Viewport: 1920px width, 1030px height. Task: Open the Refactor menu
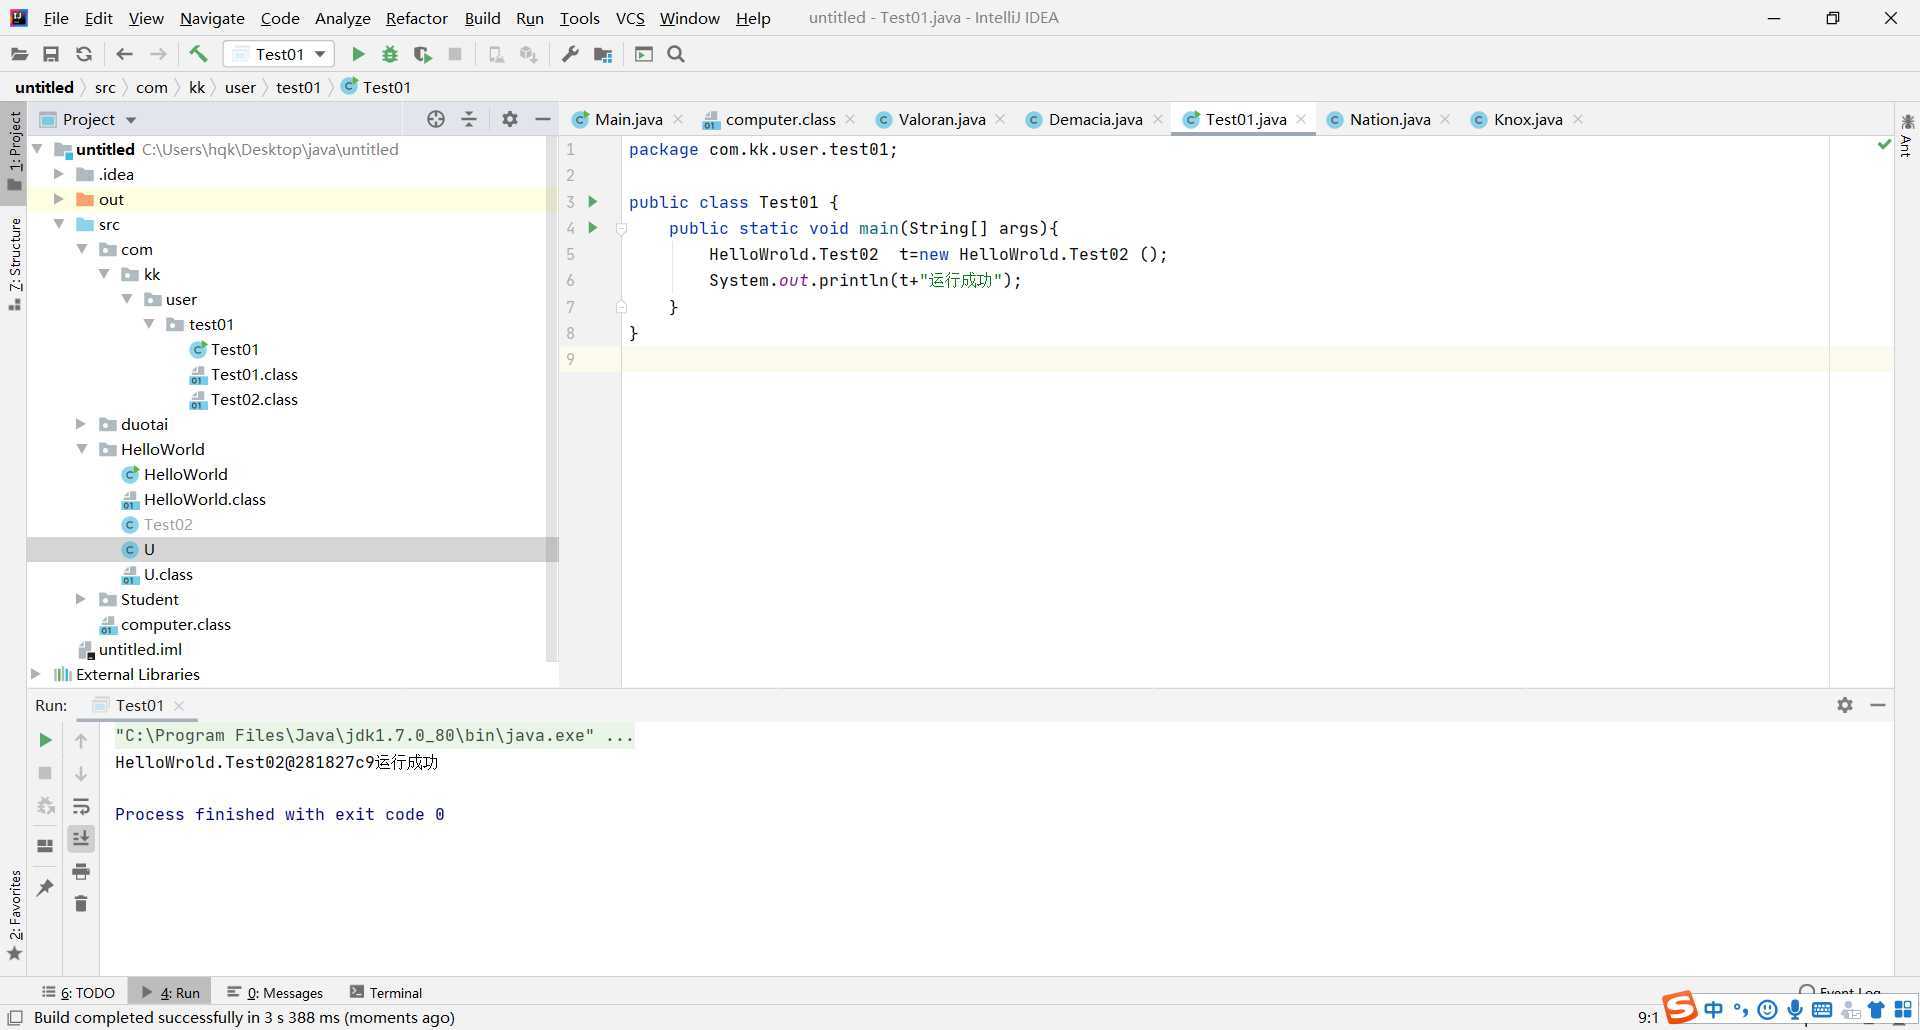click(416, 18)
